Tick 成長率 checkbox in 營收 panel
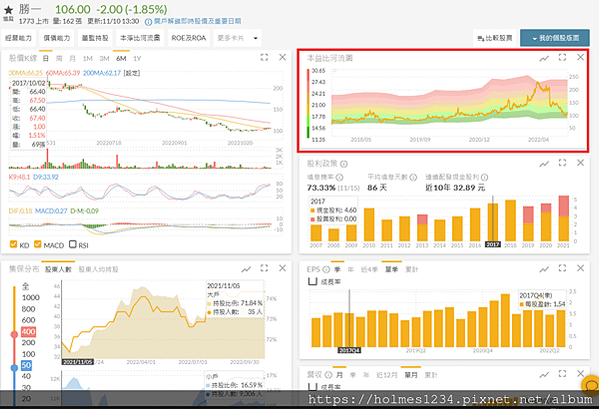The height and width of the screenshot is (409, 599). click(312, 387)
